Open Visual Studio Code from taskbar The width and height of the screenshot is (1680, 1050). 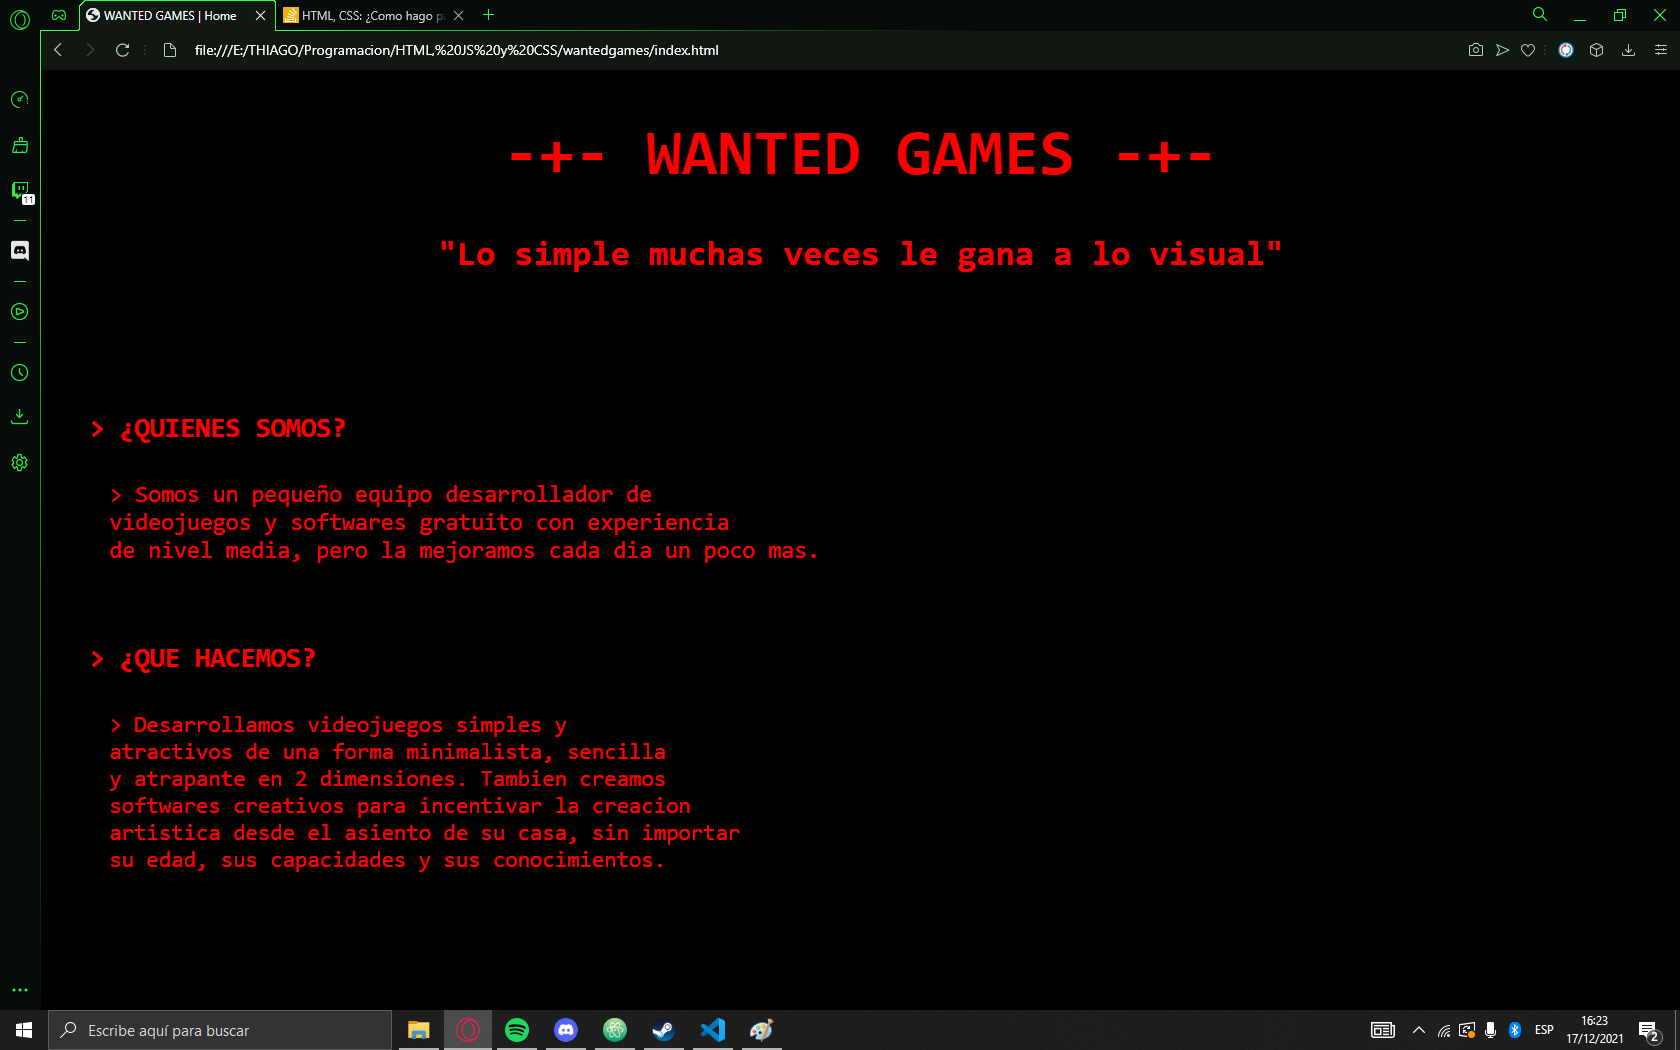point(713,1030)
